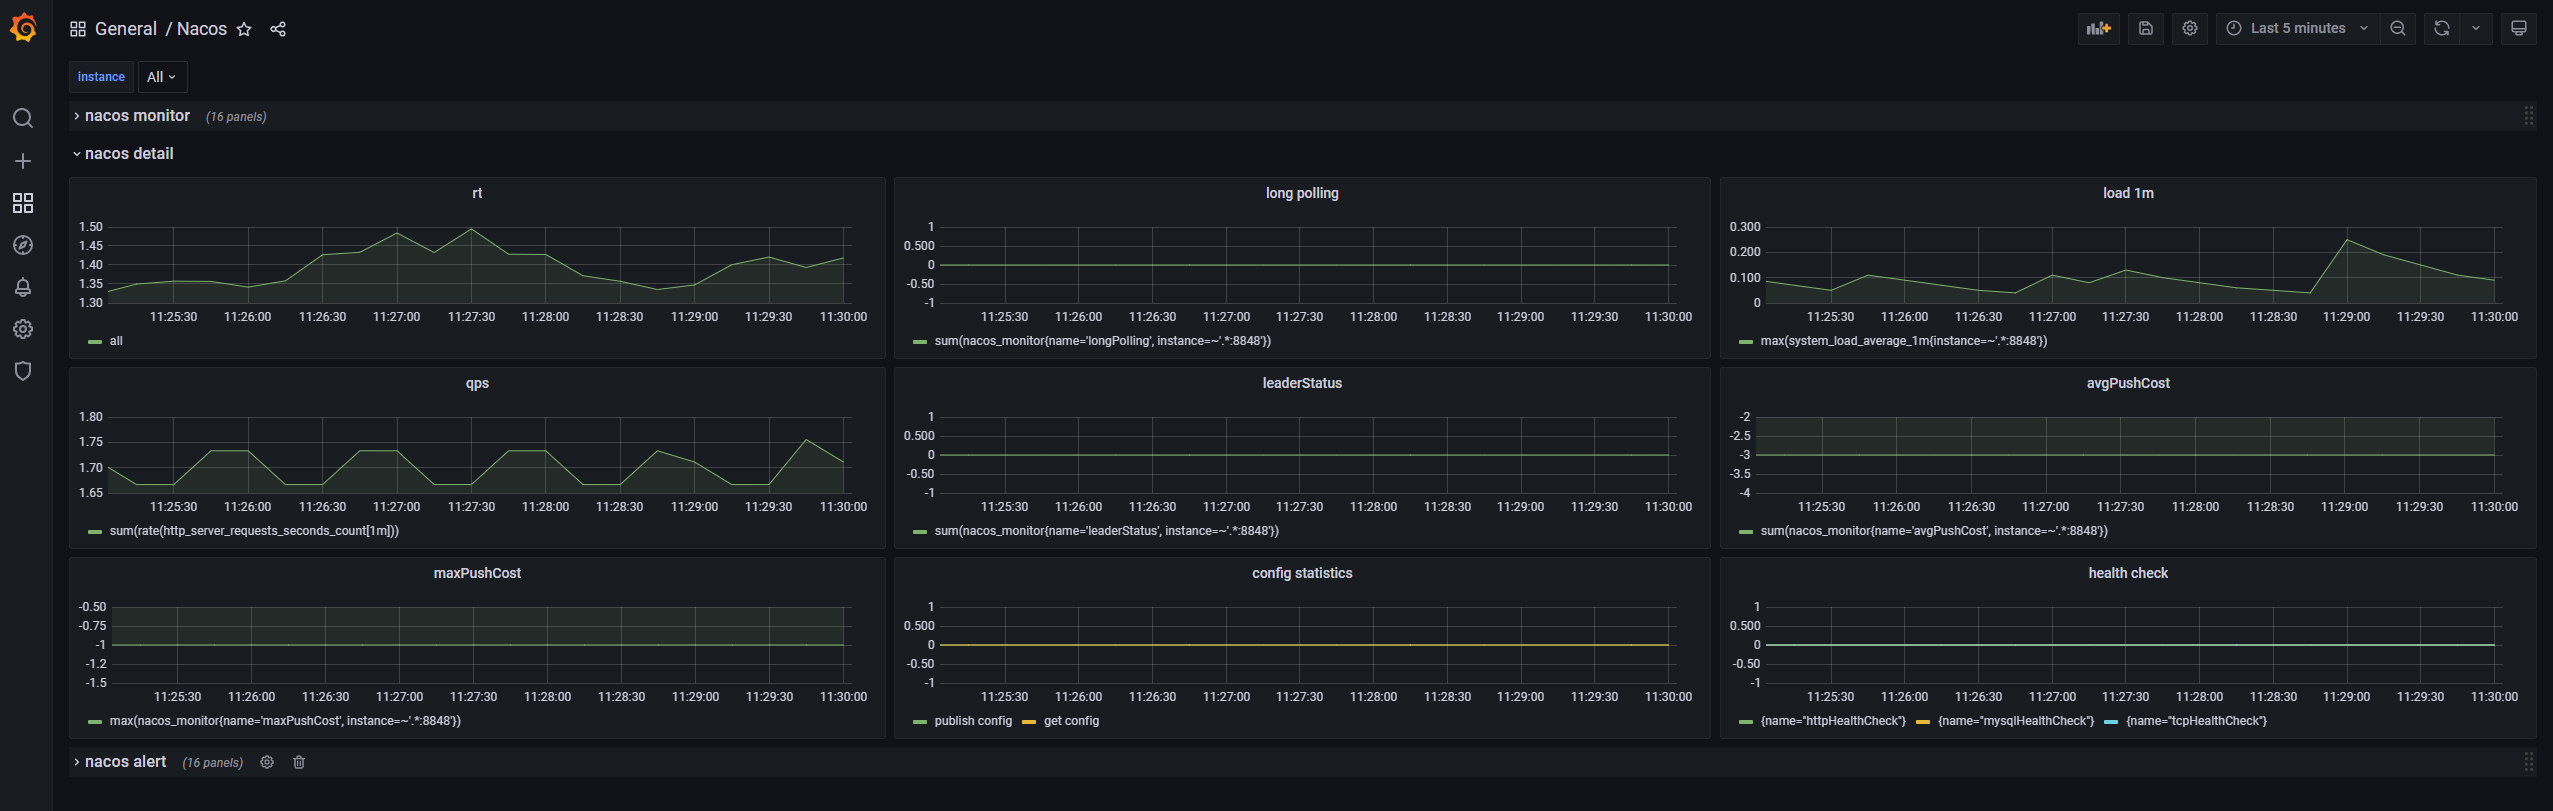
Task: Open the qps panel title menu
Action: 477,383
